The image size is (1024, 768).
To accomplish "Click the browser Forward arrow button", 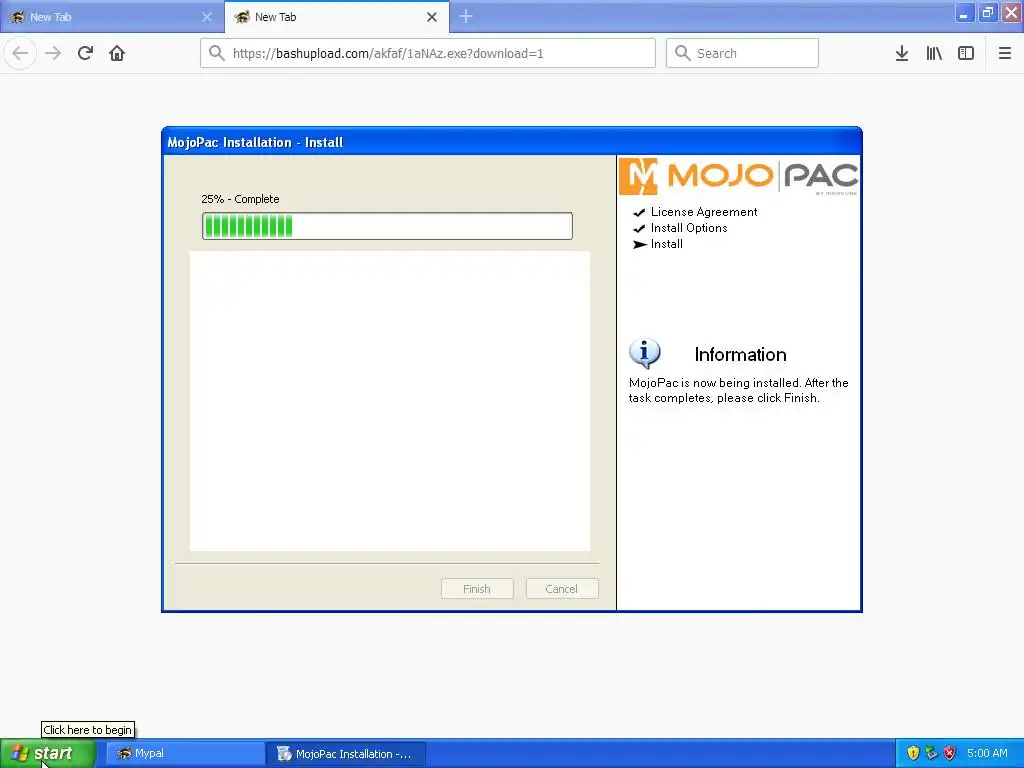I will (x=53, y=53).
